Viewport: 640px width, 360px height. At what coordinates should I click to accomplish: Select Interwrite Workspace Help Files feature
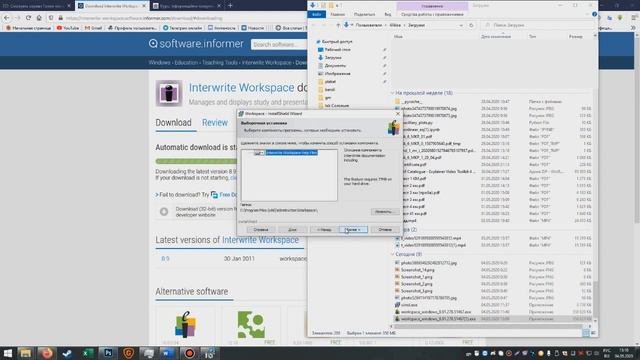291,152
